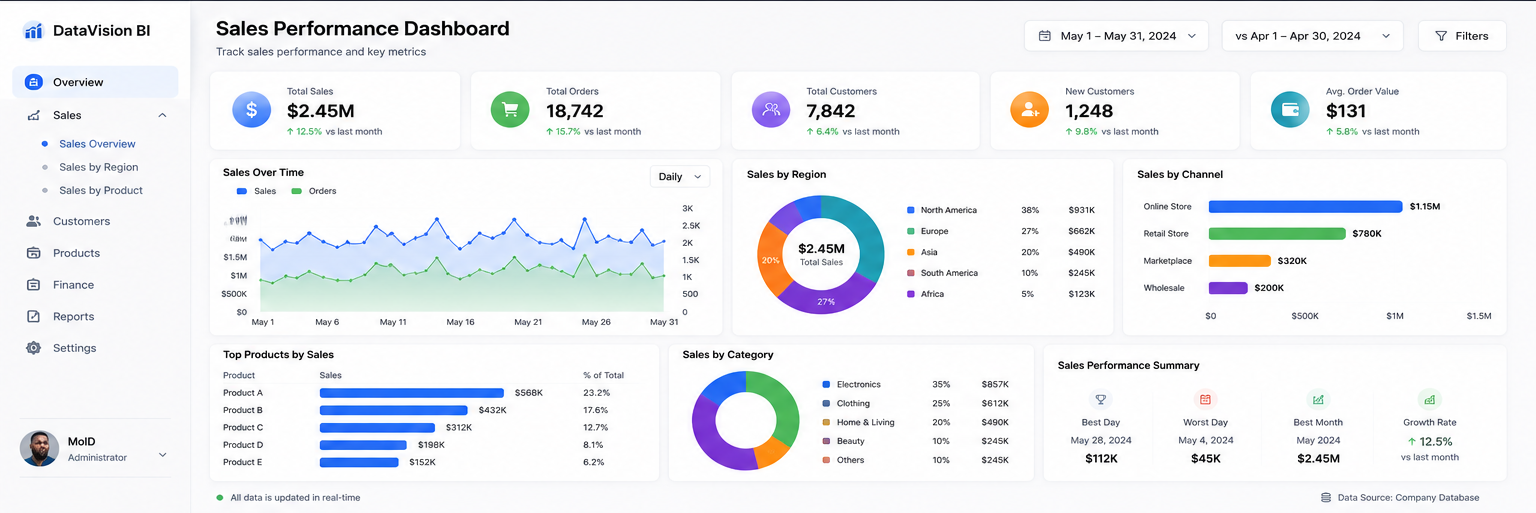Click the Electronics color swatch in category legend
Image resolution: width=1536 pixels, height=513 pixels.
point(826,384)
